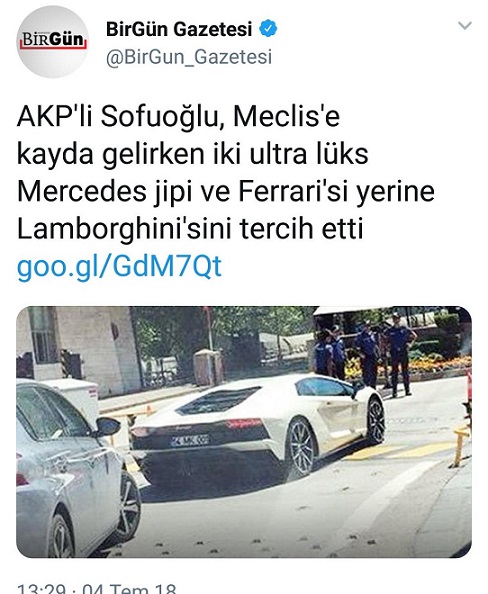488x594 pixels.
Task: Click the Lamborghini license plate in the photo
Action: [189, 441]
